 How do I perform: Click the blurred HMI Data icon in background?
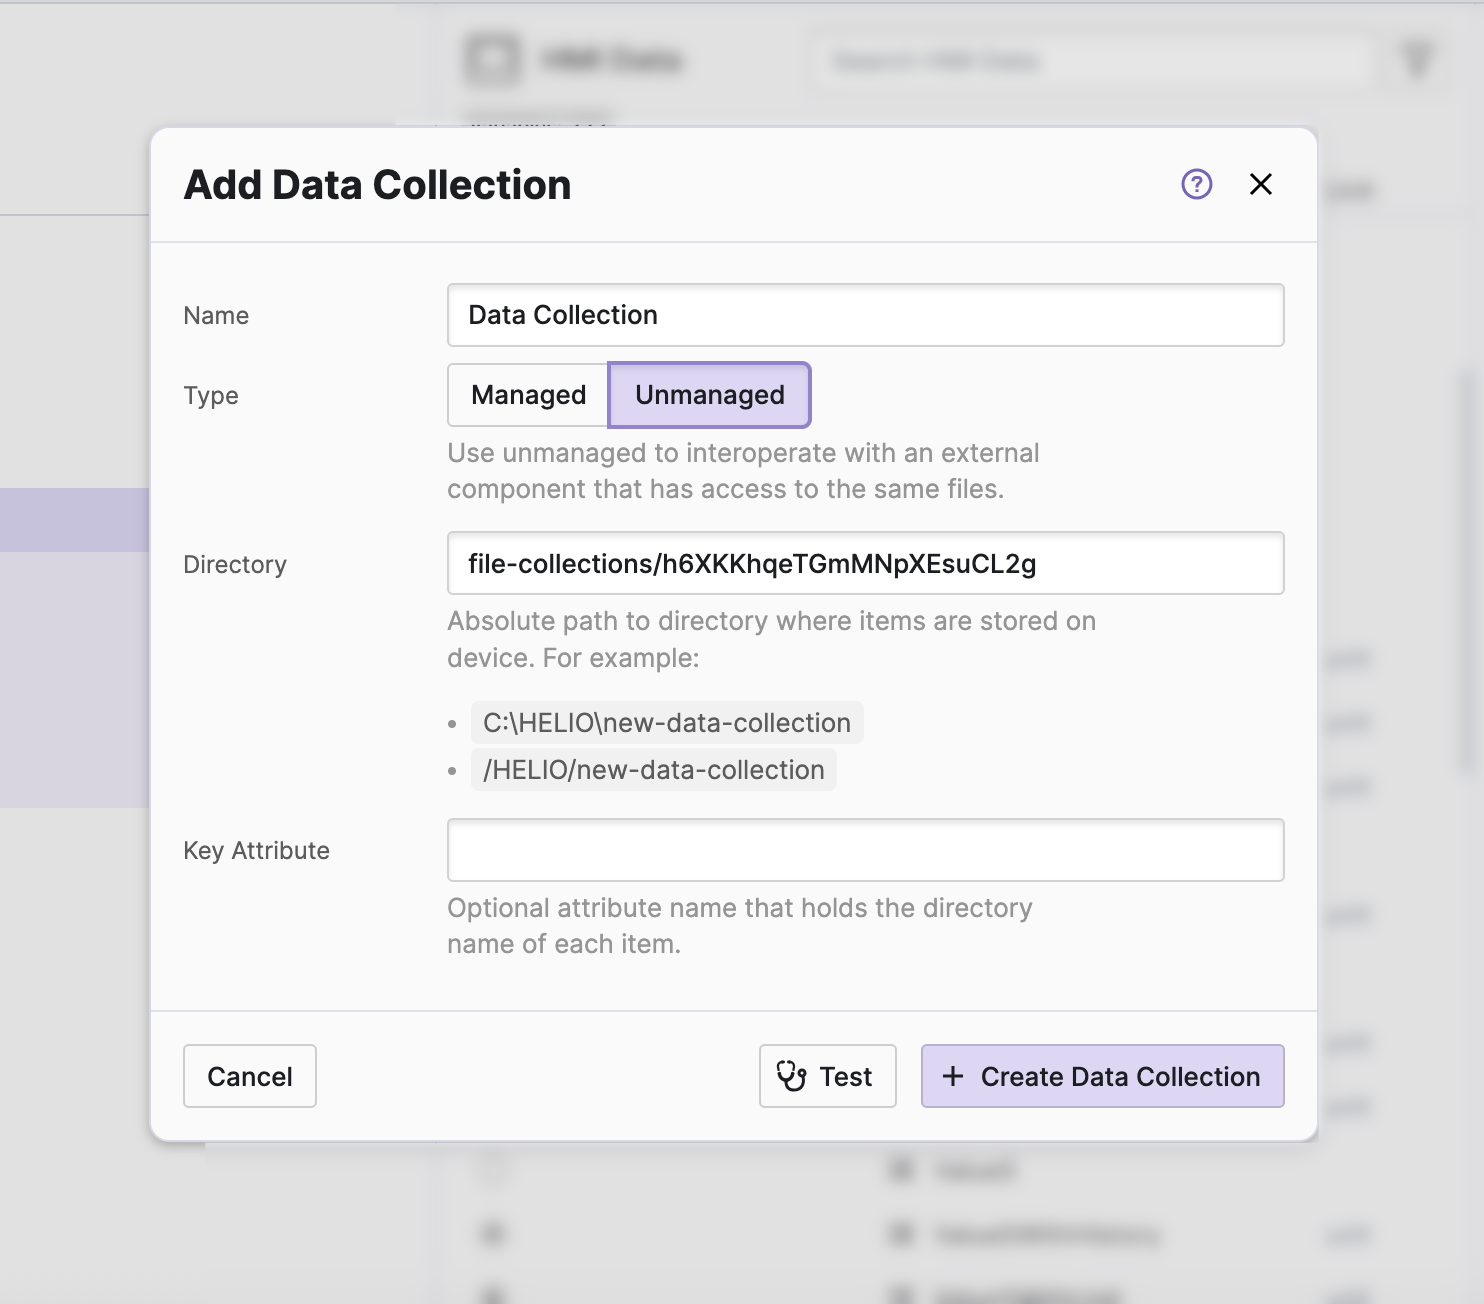(492, 60)
